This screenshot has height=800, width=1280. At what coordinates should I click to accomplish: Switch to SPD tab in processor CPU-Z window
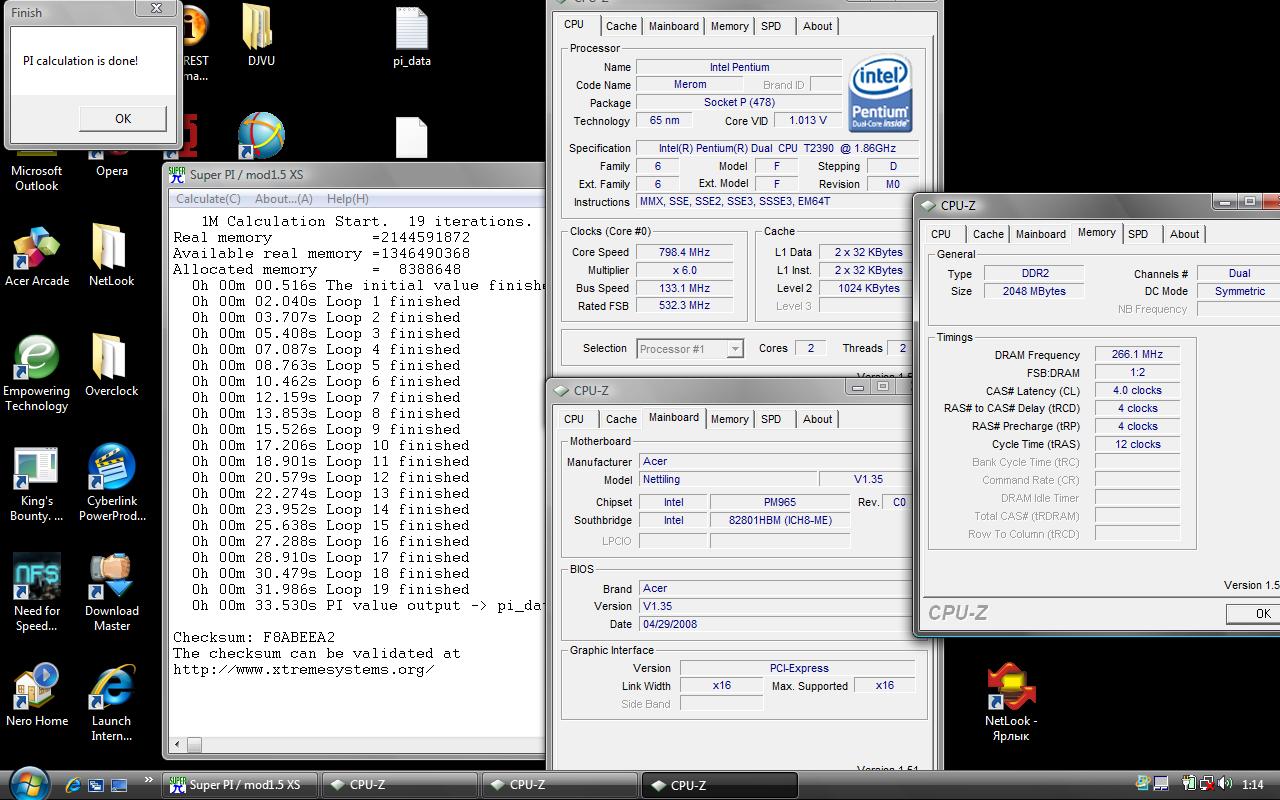click(x=771, y=26)
